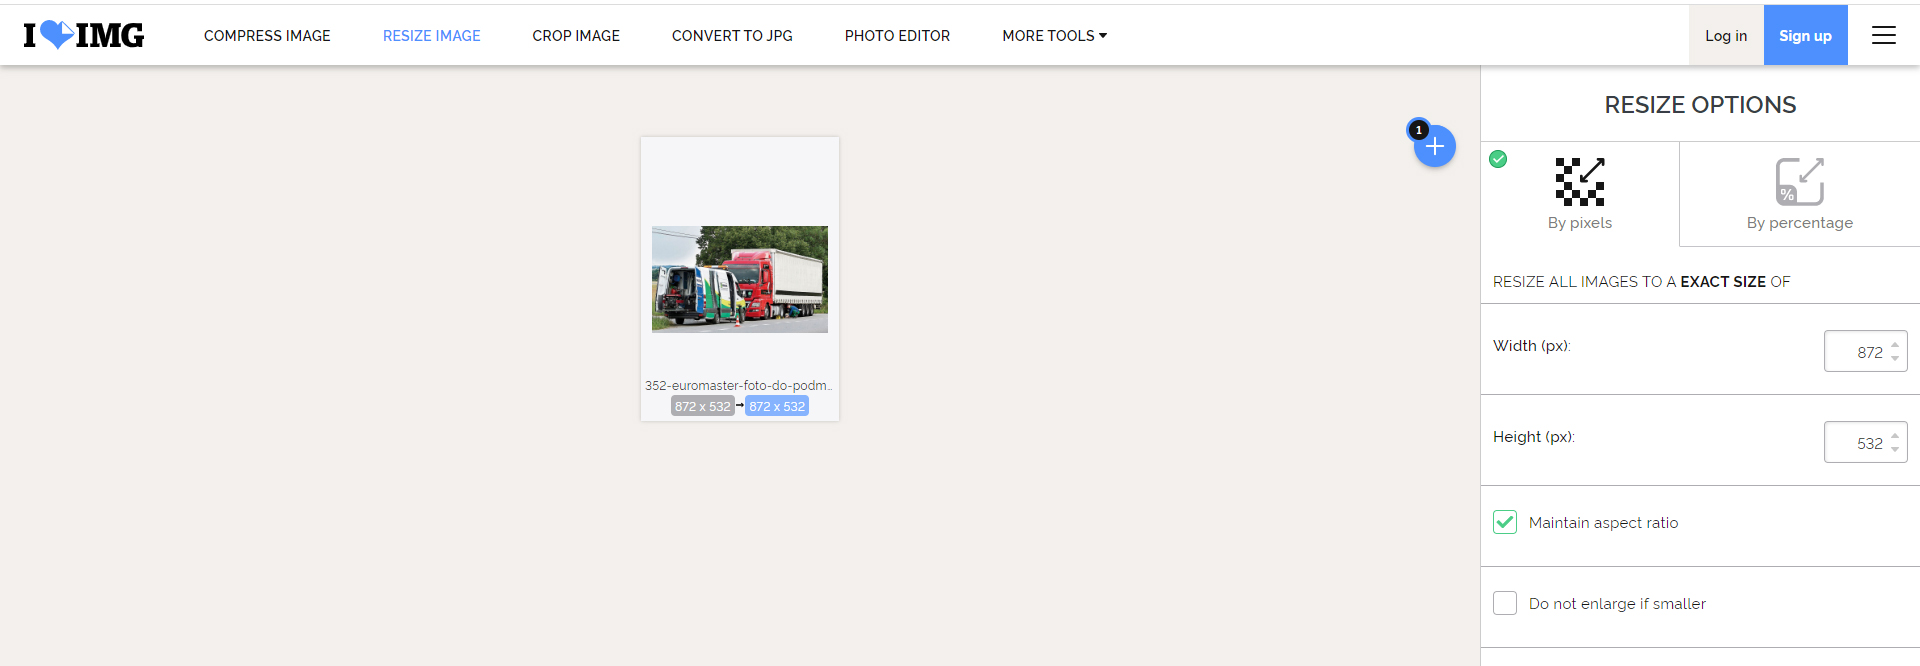Select the truck image thumbnail

pos(740,279)
